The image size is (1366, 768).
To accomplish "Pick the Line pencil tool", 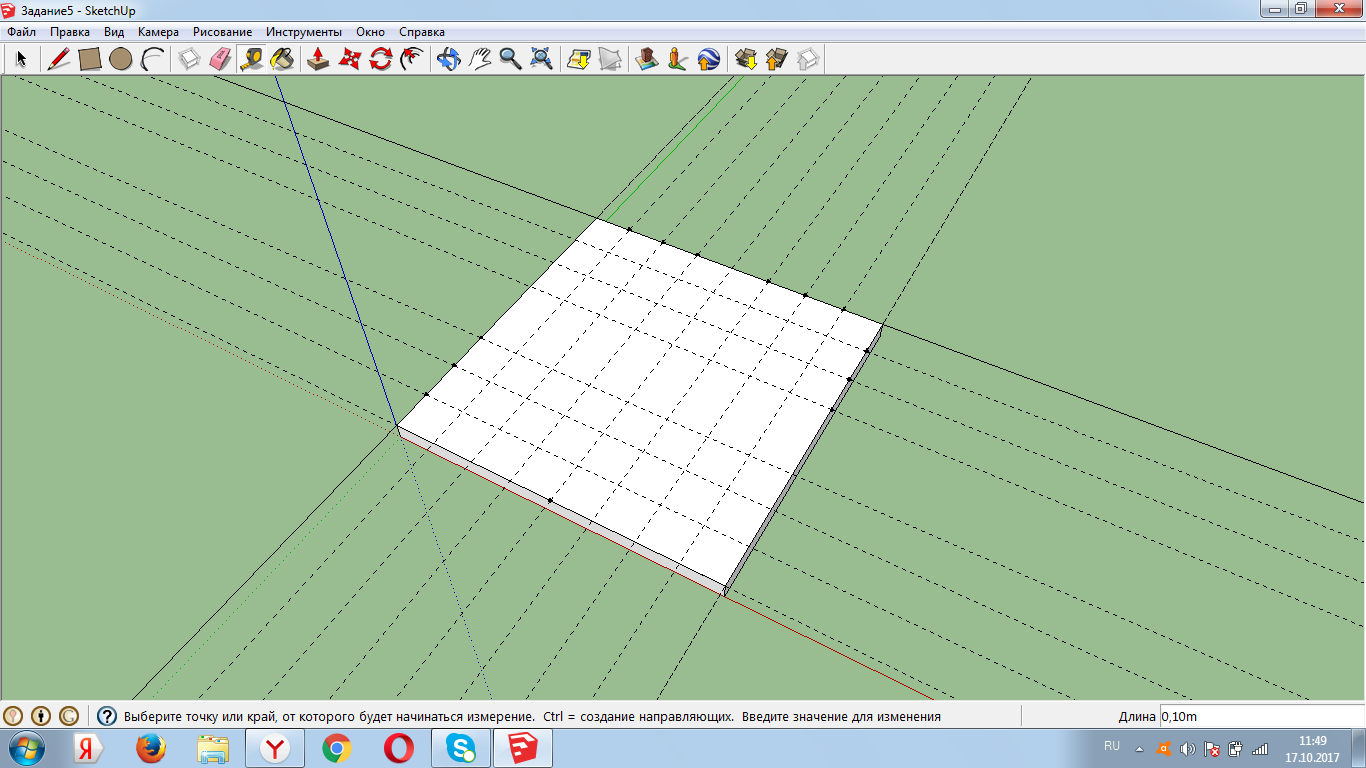I will tap(59, 59).
